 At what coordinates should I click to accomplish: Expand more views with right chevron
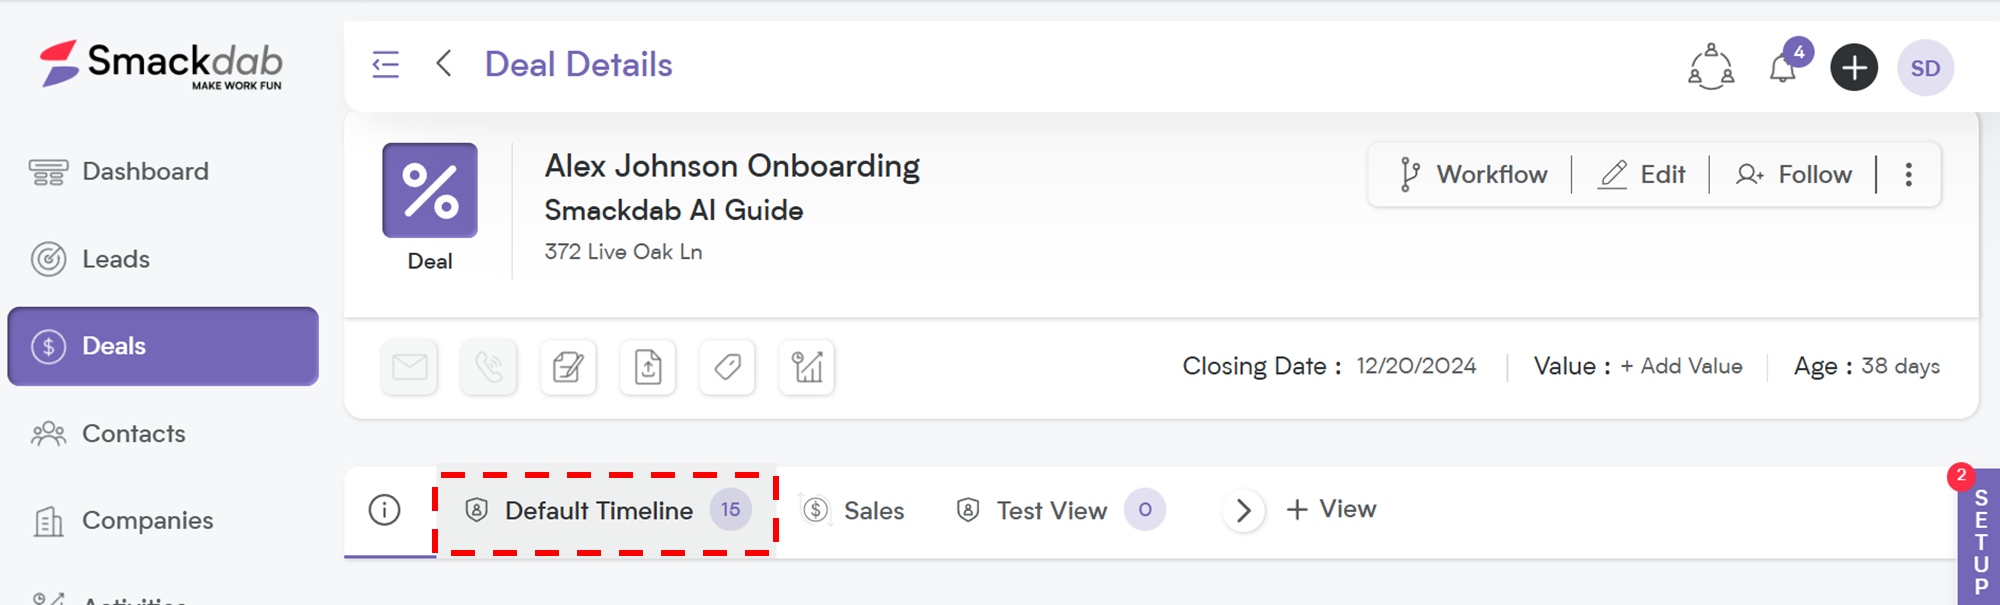(1244, 511)
